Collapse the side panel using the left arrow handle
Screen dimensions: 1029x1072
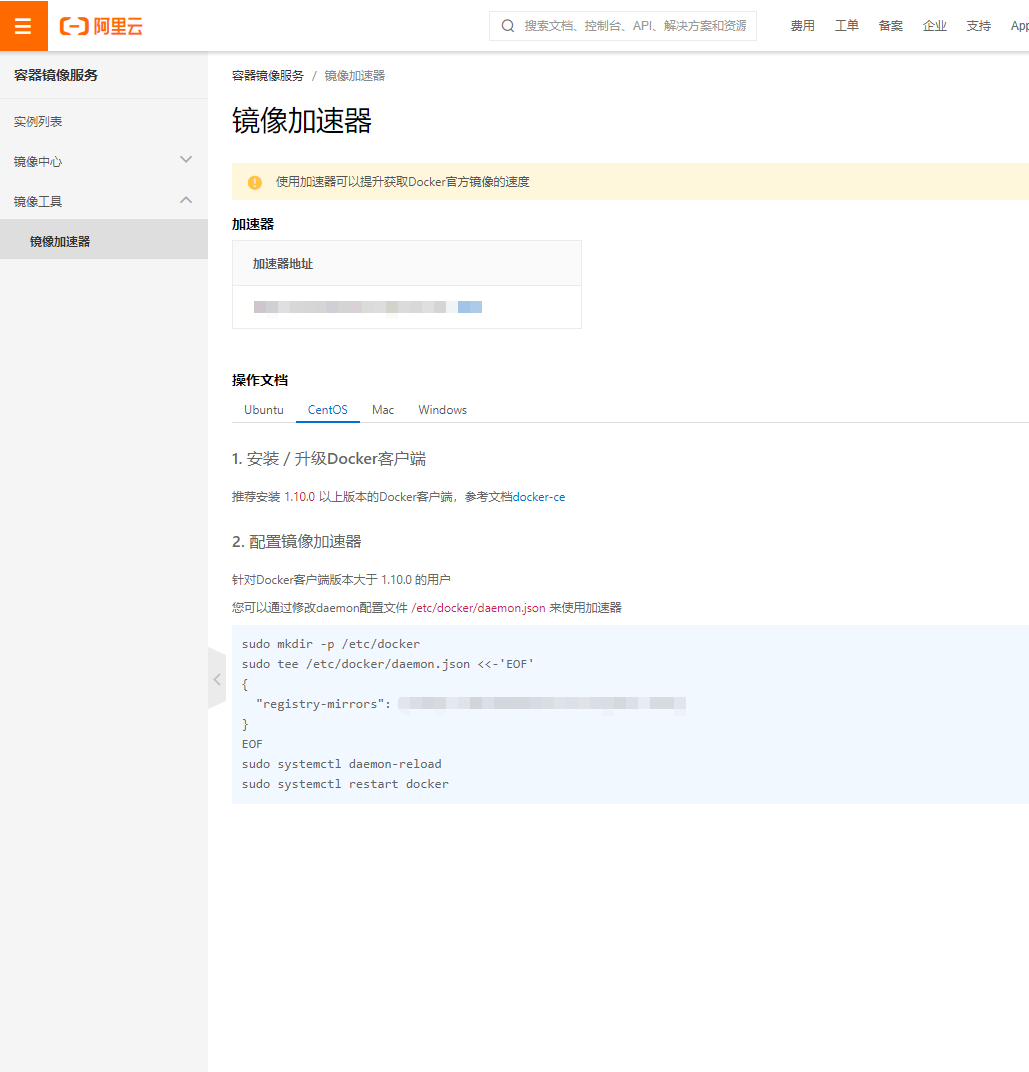(x=217, y=678)
